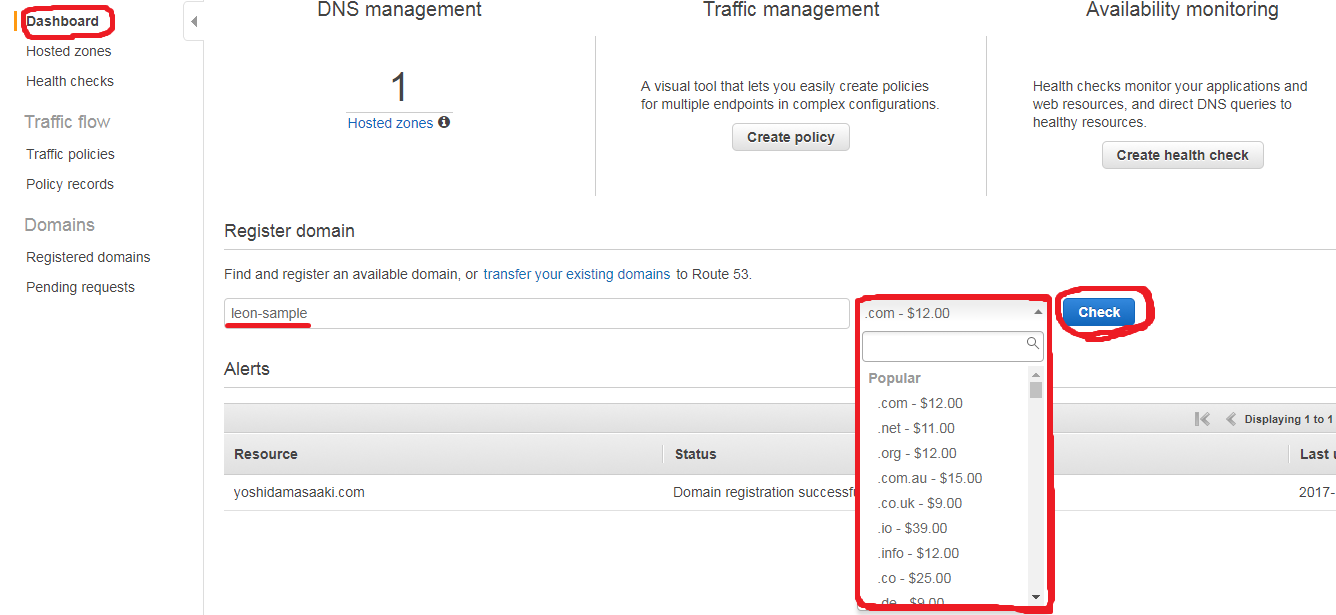This screenshot has width=1336, height=615.
Task: Follow the transfer your existing domains link
Action: click(x=577, y=274)
